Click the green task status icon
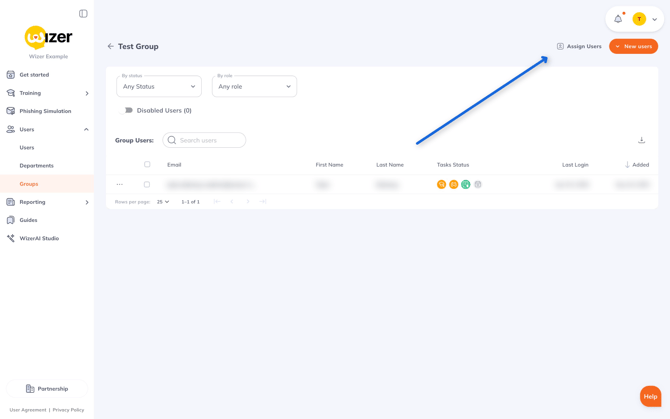This screenshot has width=670, height=419. click(x=466, y=184)
